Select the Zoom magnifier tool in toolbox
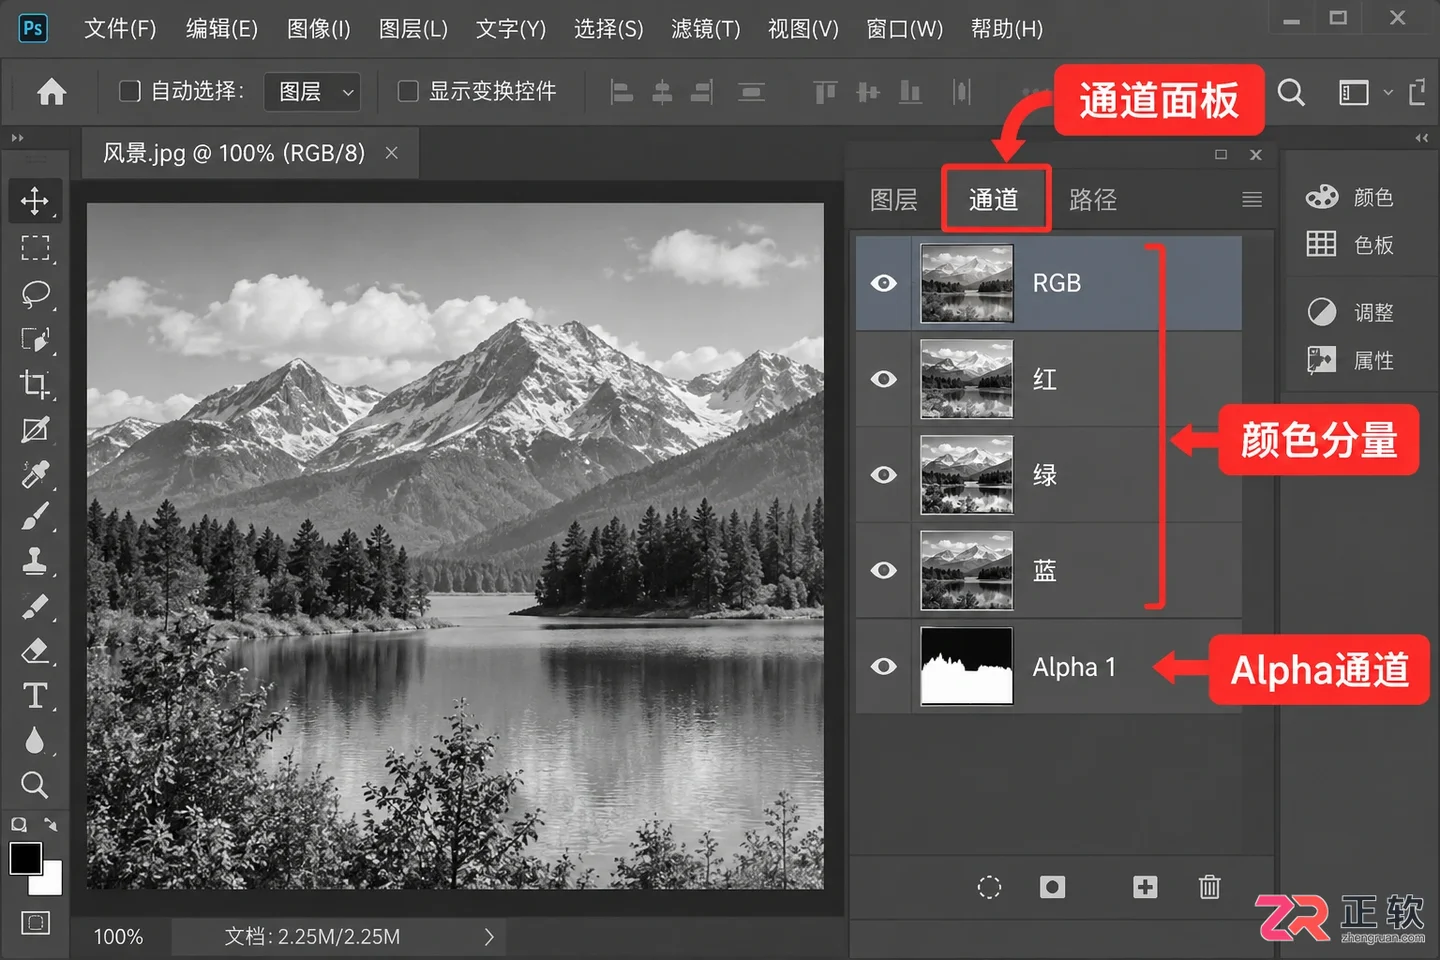Image resolution: width=1440 pixels, height=960 pixels. tap(35, 784)
